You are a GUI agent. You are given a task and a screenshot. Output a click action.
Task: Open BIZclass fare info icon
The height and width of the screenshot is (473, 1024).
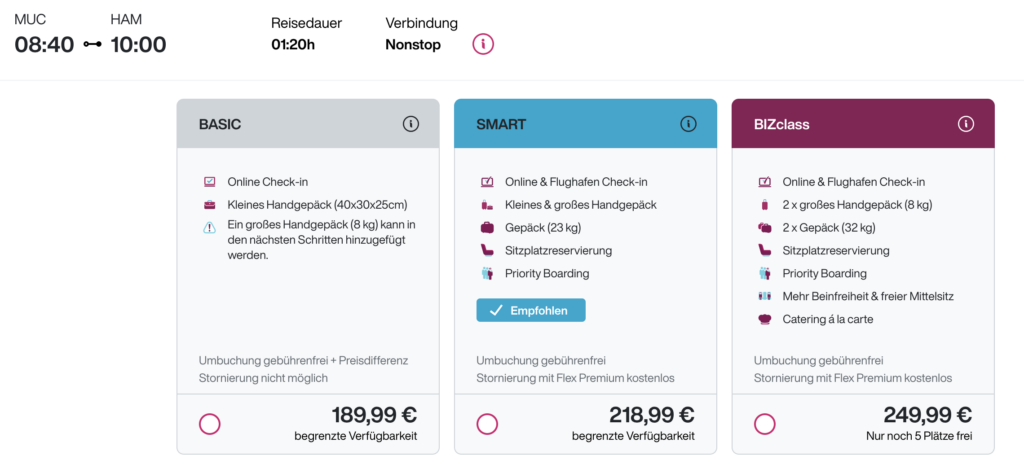click(965, 124)
